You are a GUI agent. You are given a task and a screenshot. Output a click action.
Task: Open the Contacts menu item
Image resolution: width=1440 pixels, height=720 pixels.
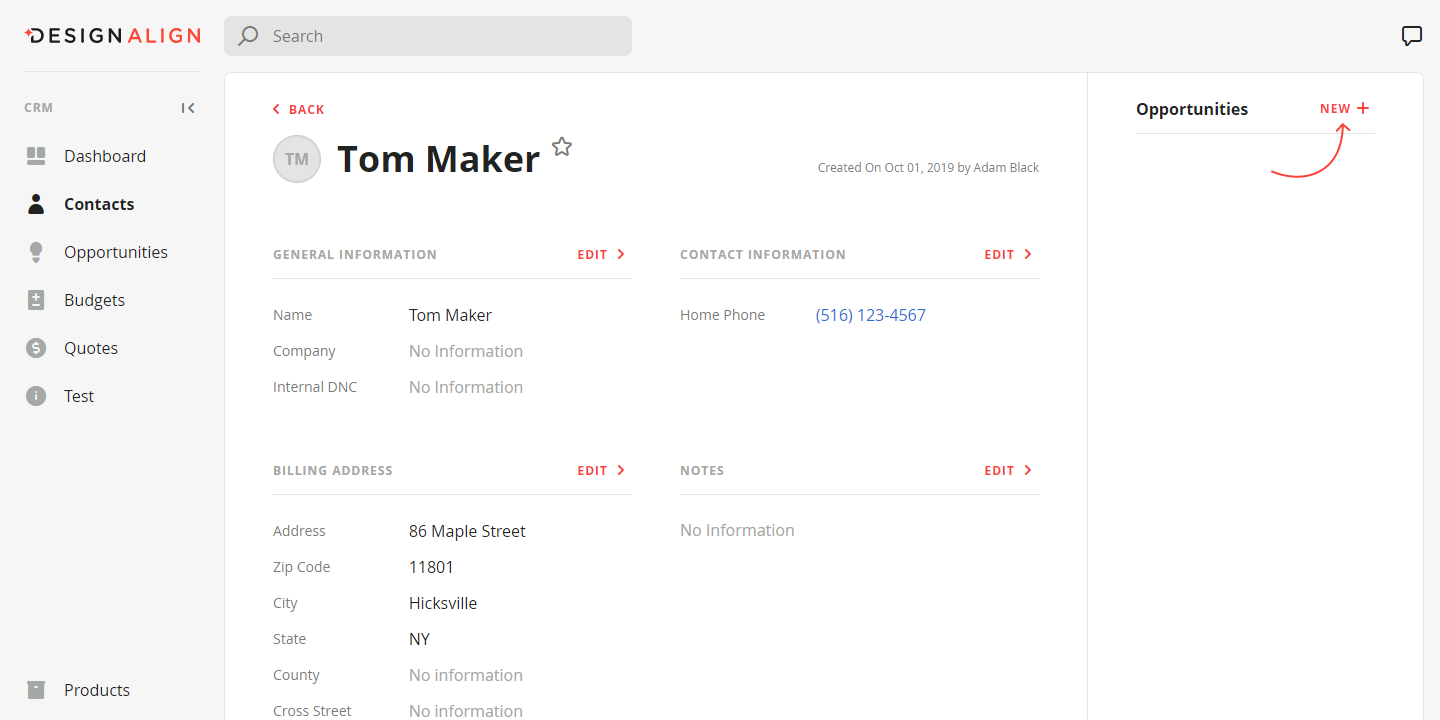pyautogui.click(x=99, y=204)
